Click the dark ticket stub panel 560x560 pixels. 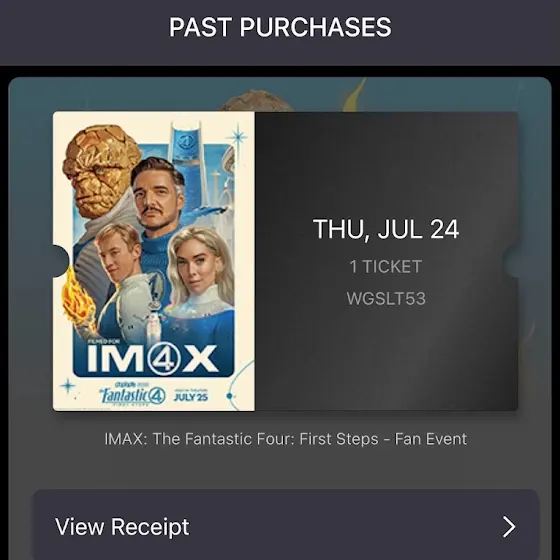(x=386, y=261)
